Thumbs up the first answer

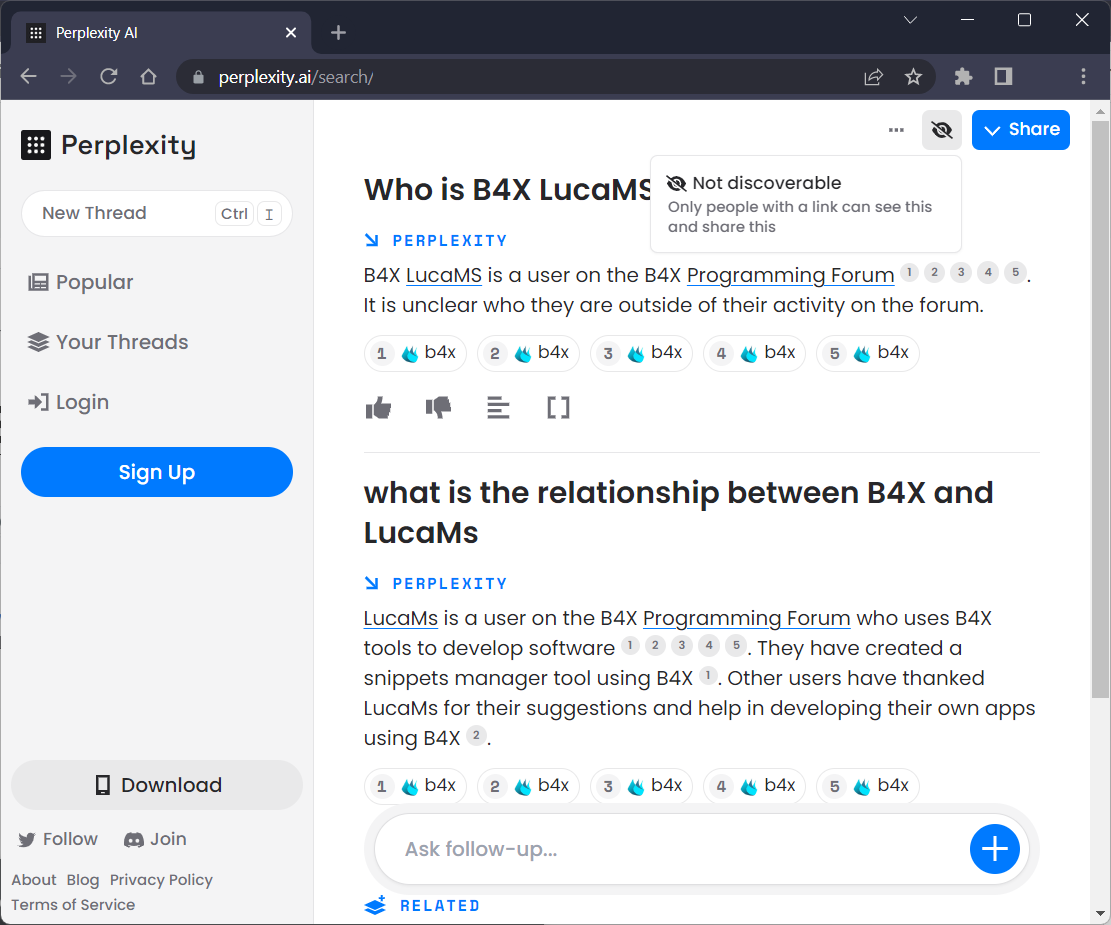(x=378, y=408)
